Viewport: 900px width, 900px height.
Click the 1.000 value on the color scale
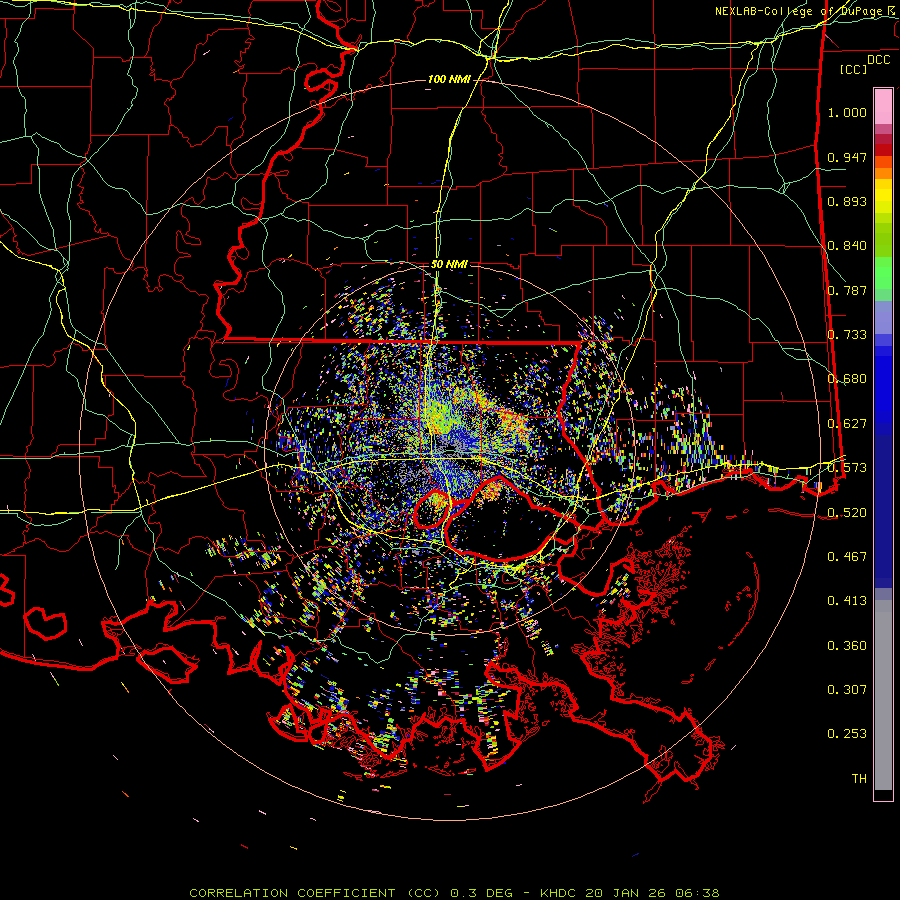[x=847, y=112]
